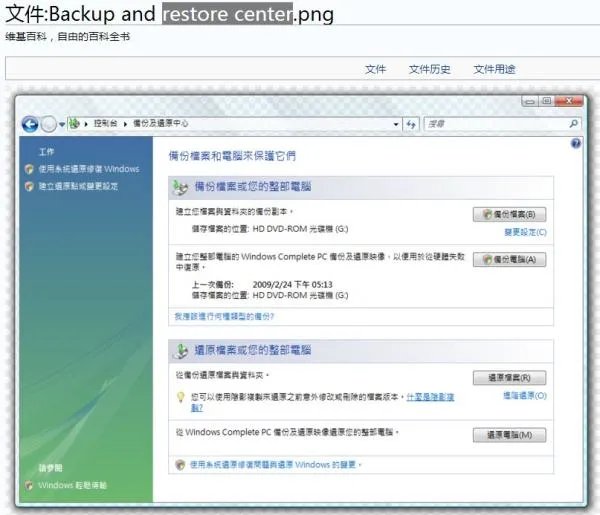Expand the arrow before 備份及還原中心 breadcrumb
Screen dimensions: 600x515
pos(125,124)
